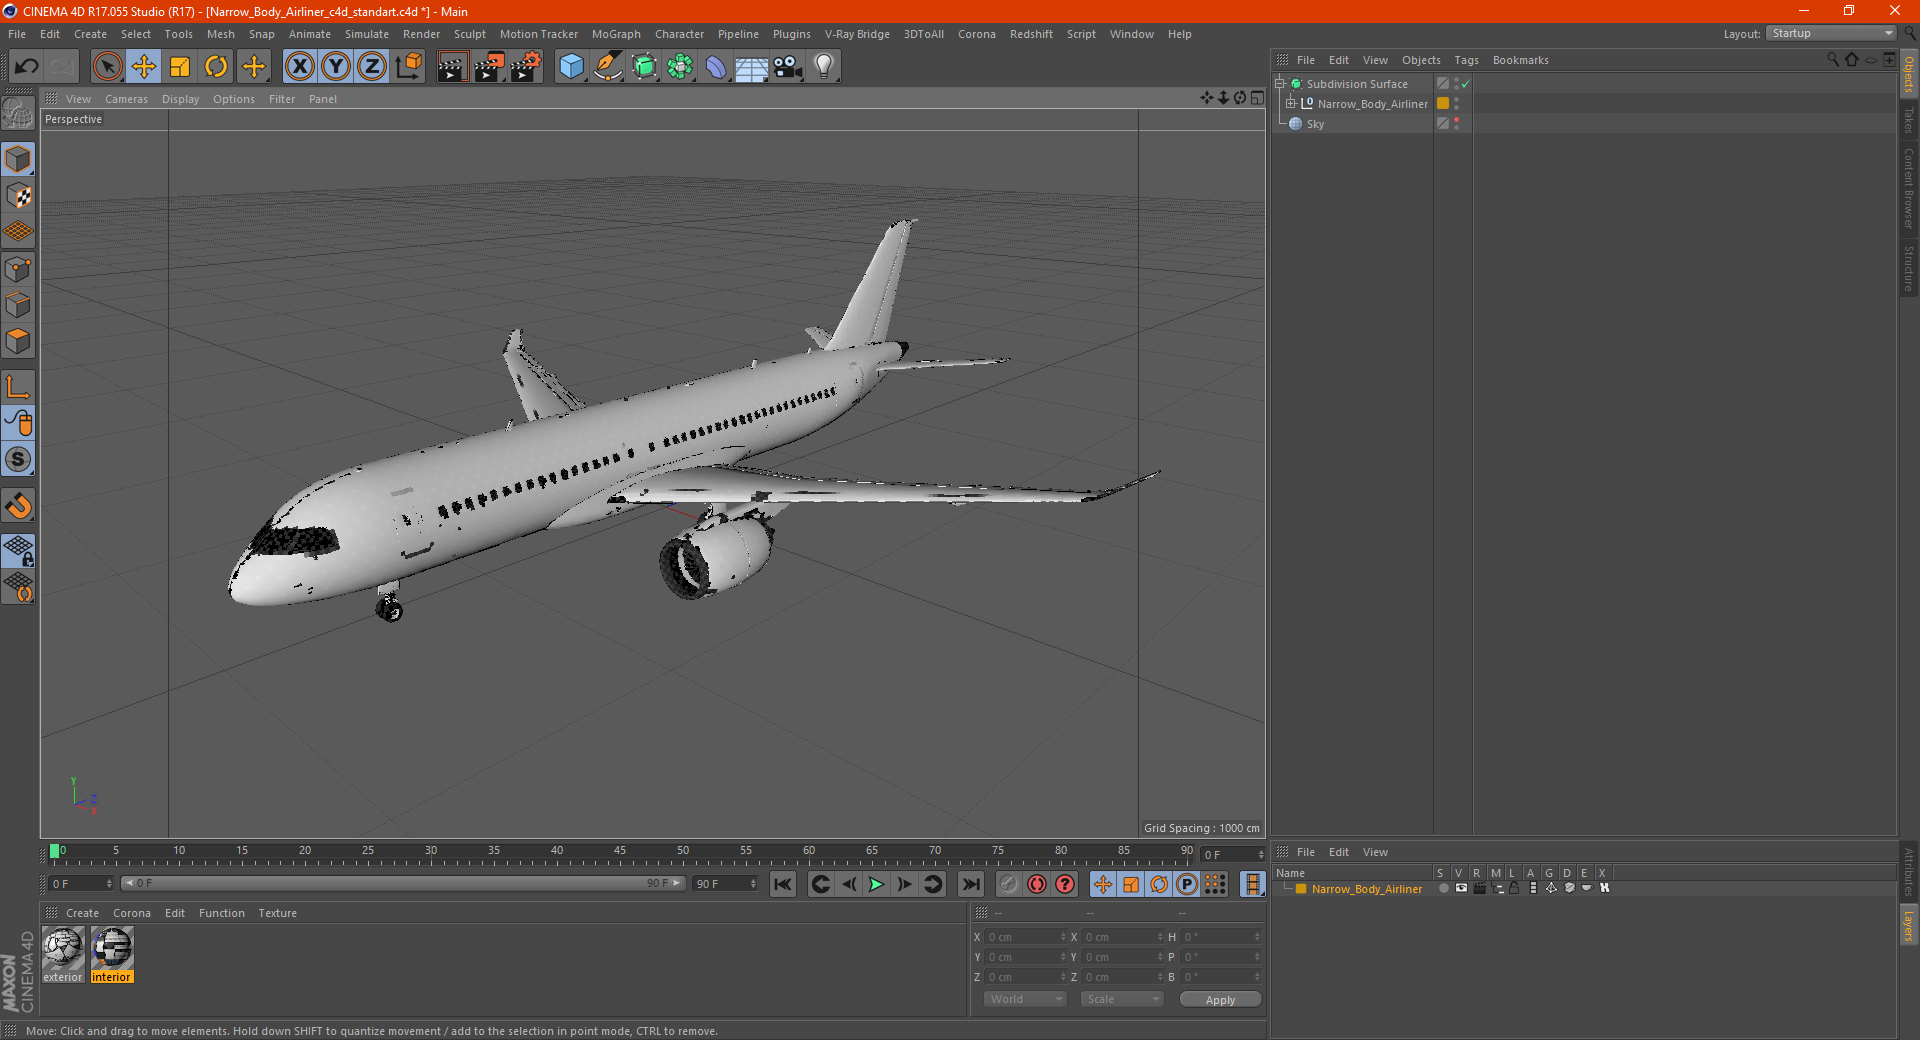This screenshot has width=1920, height=1040.
Task: Open the deformer objects icon
Action: 716,67
